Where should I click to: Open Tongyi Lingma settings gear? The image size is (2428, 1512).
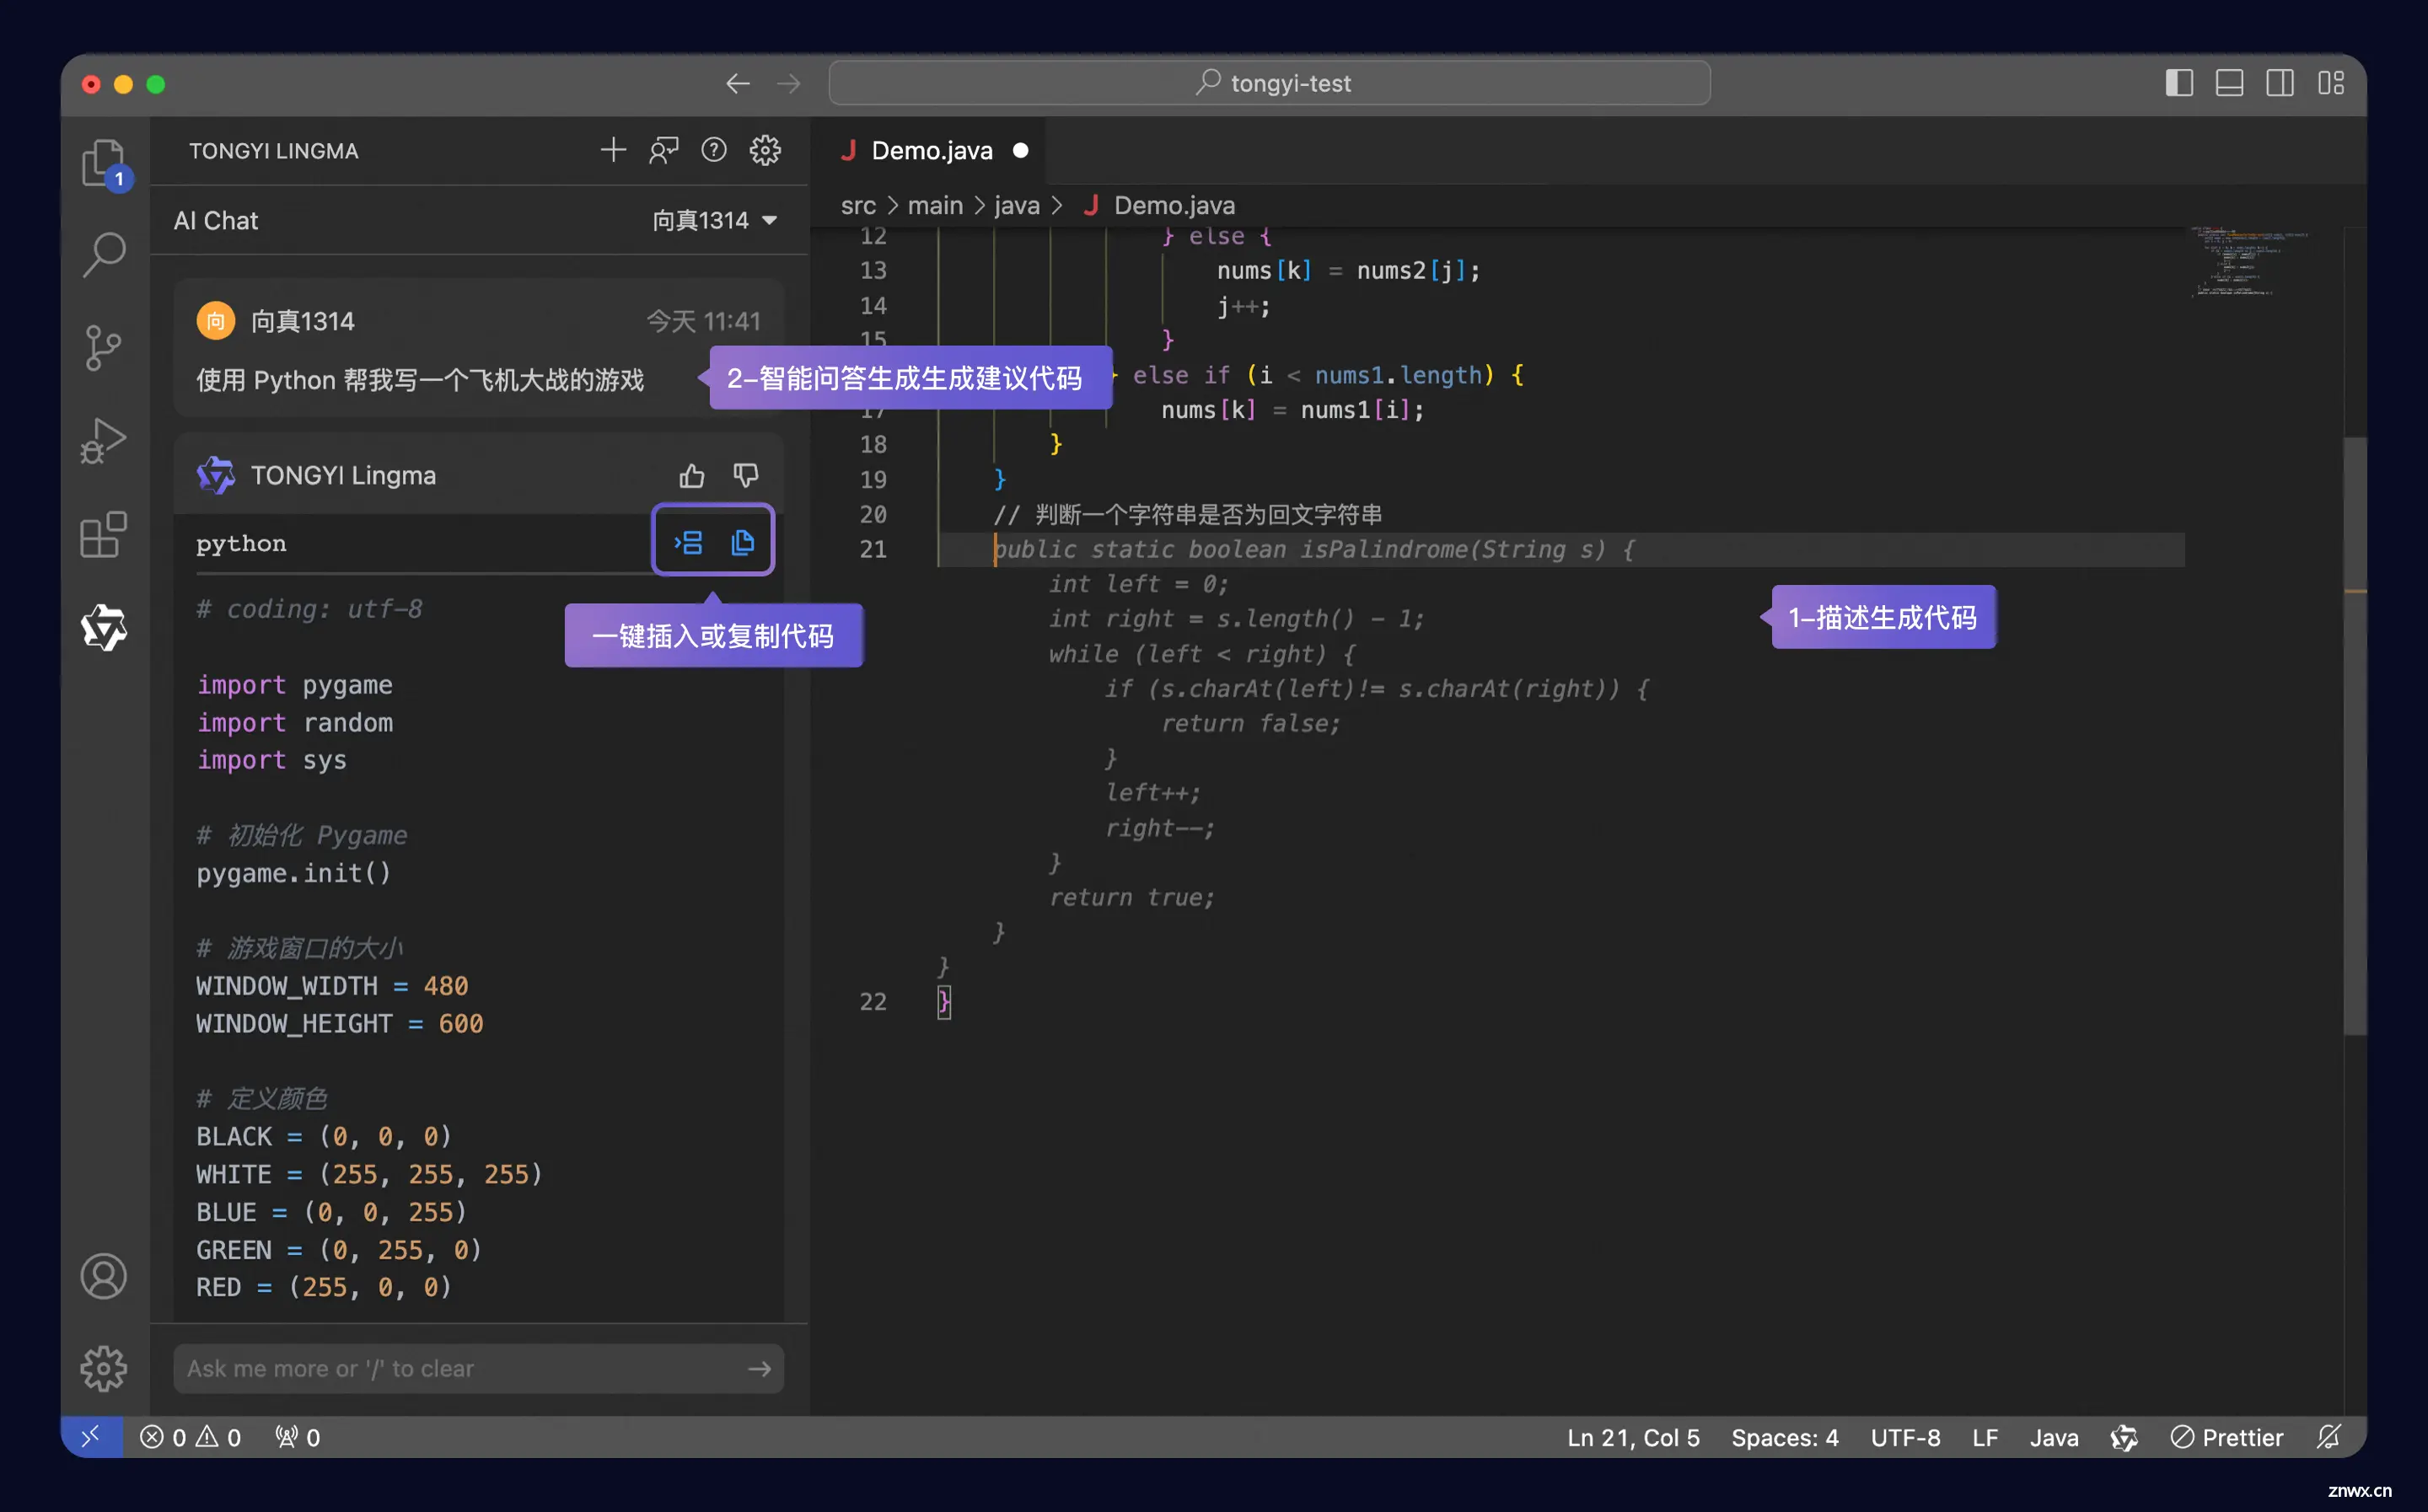[765, 150]
